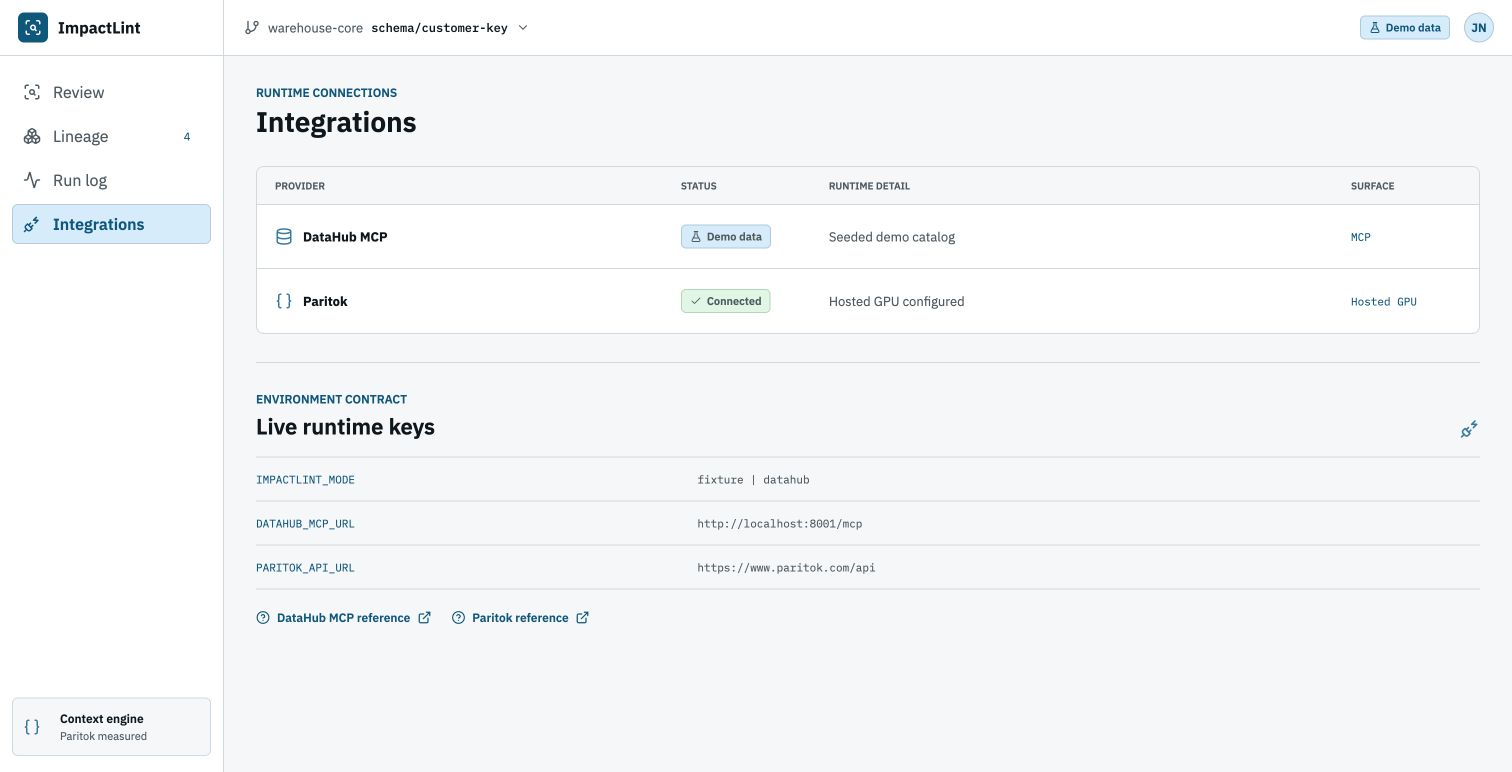
Task: Click the Integrations page heading
Action: click(x=336, y=122)
